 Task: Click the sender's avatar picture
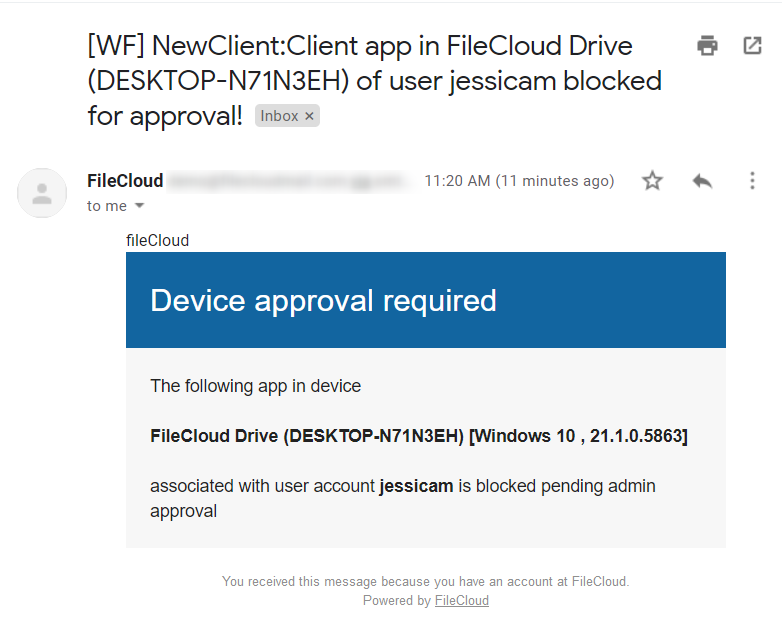click(x=42, y=193)
